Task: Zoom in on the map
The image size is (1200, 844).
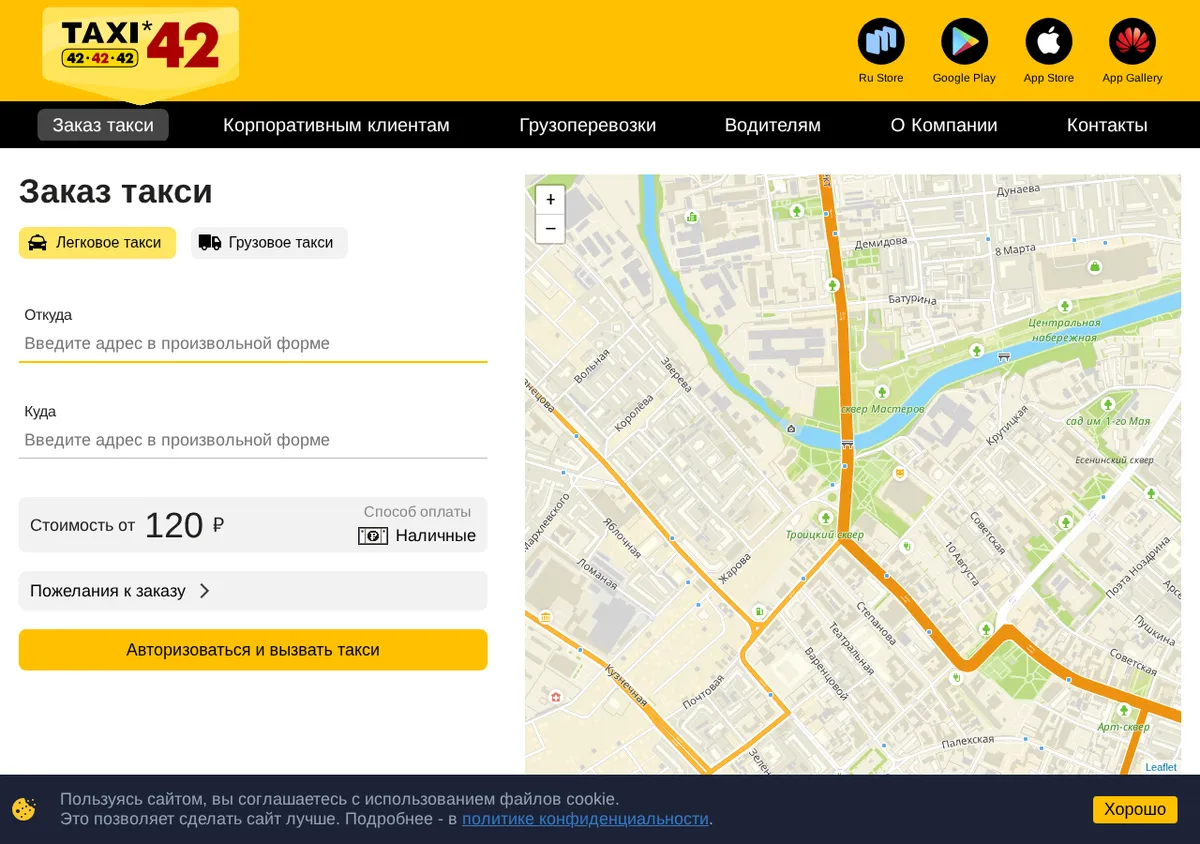Action: (x=550, y=200)
